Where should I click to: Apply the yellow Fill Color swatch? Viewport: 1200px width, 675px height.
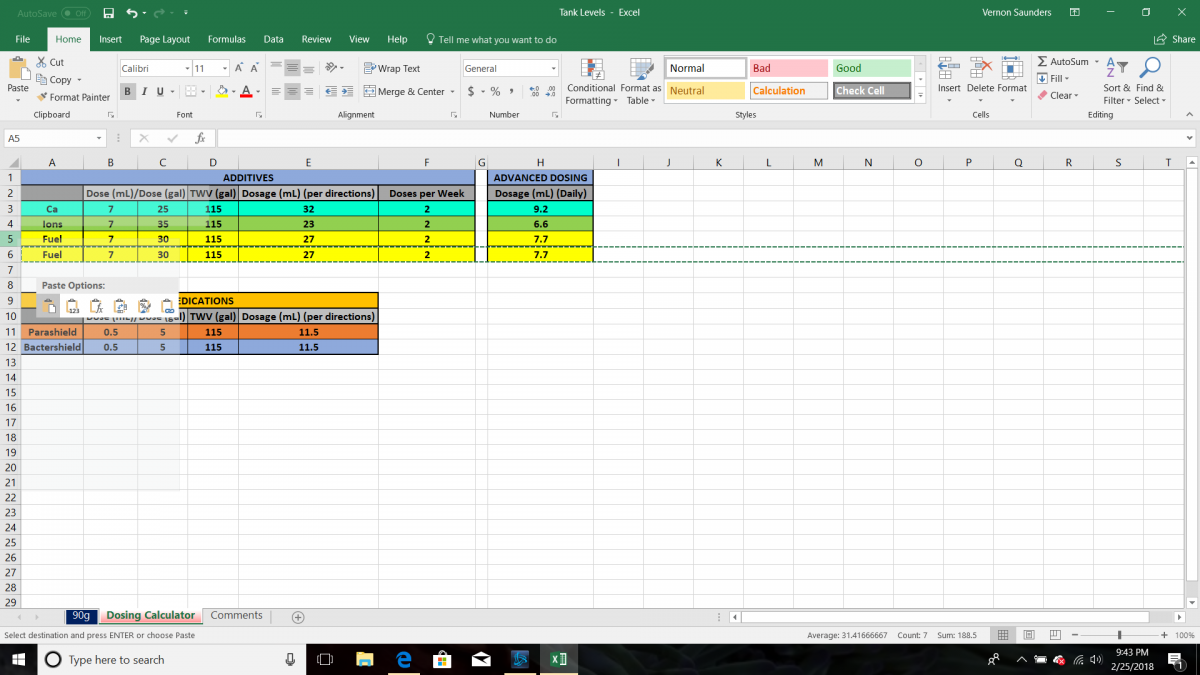pyautogui.click(x=223, y=91)
